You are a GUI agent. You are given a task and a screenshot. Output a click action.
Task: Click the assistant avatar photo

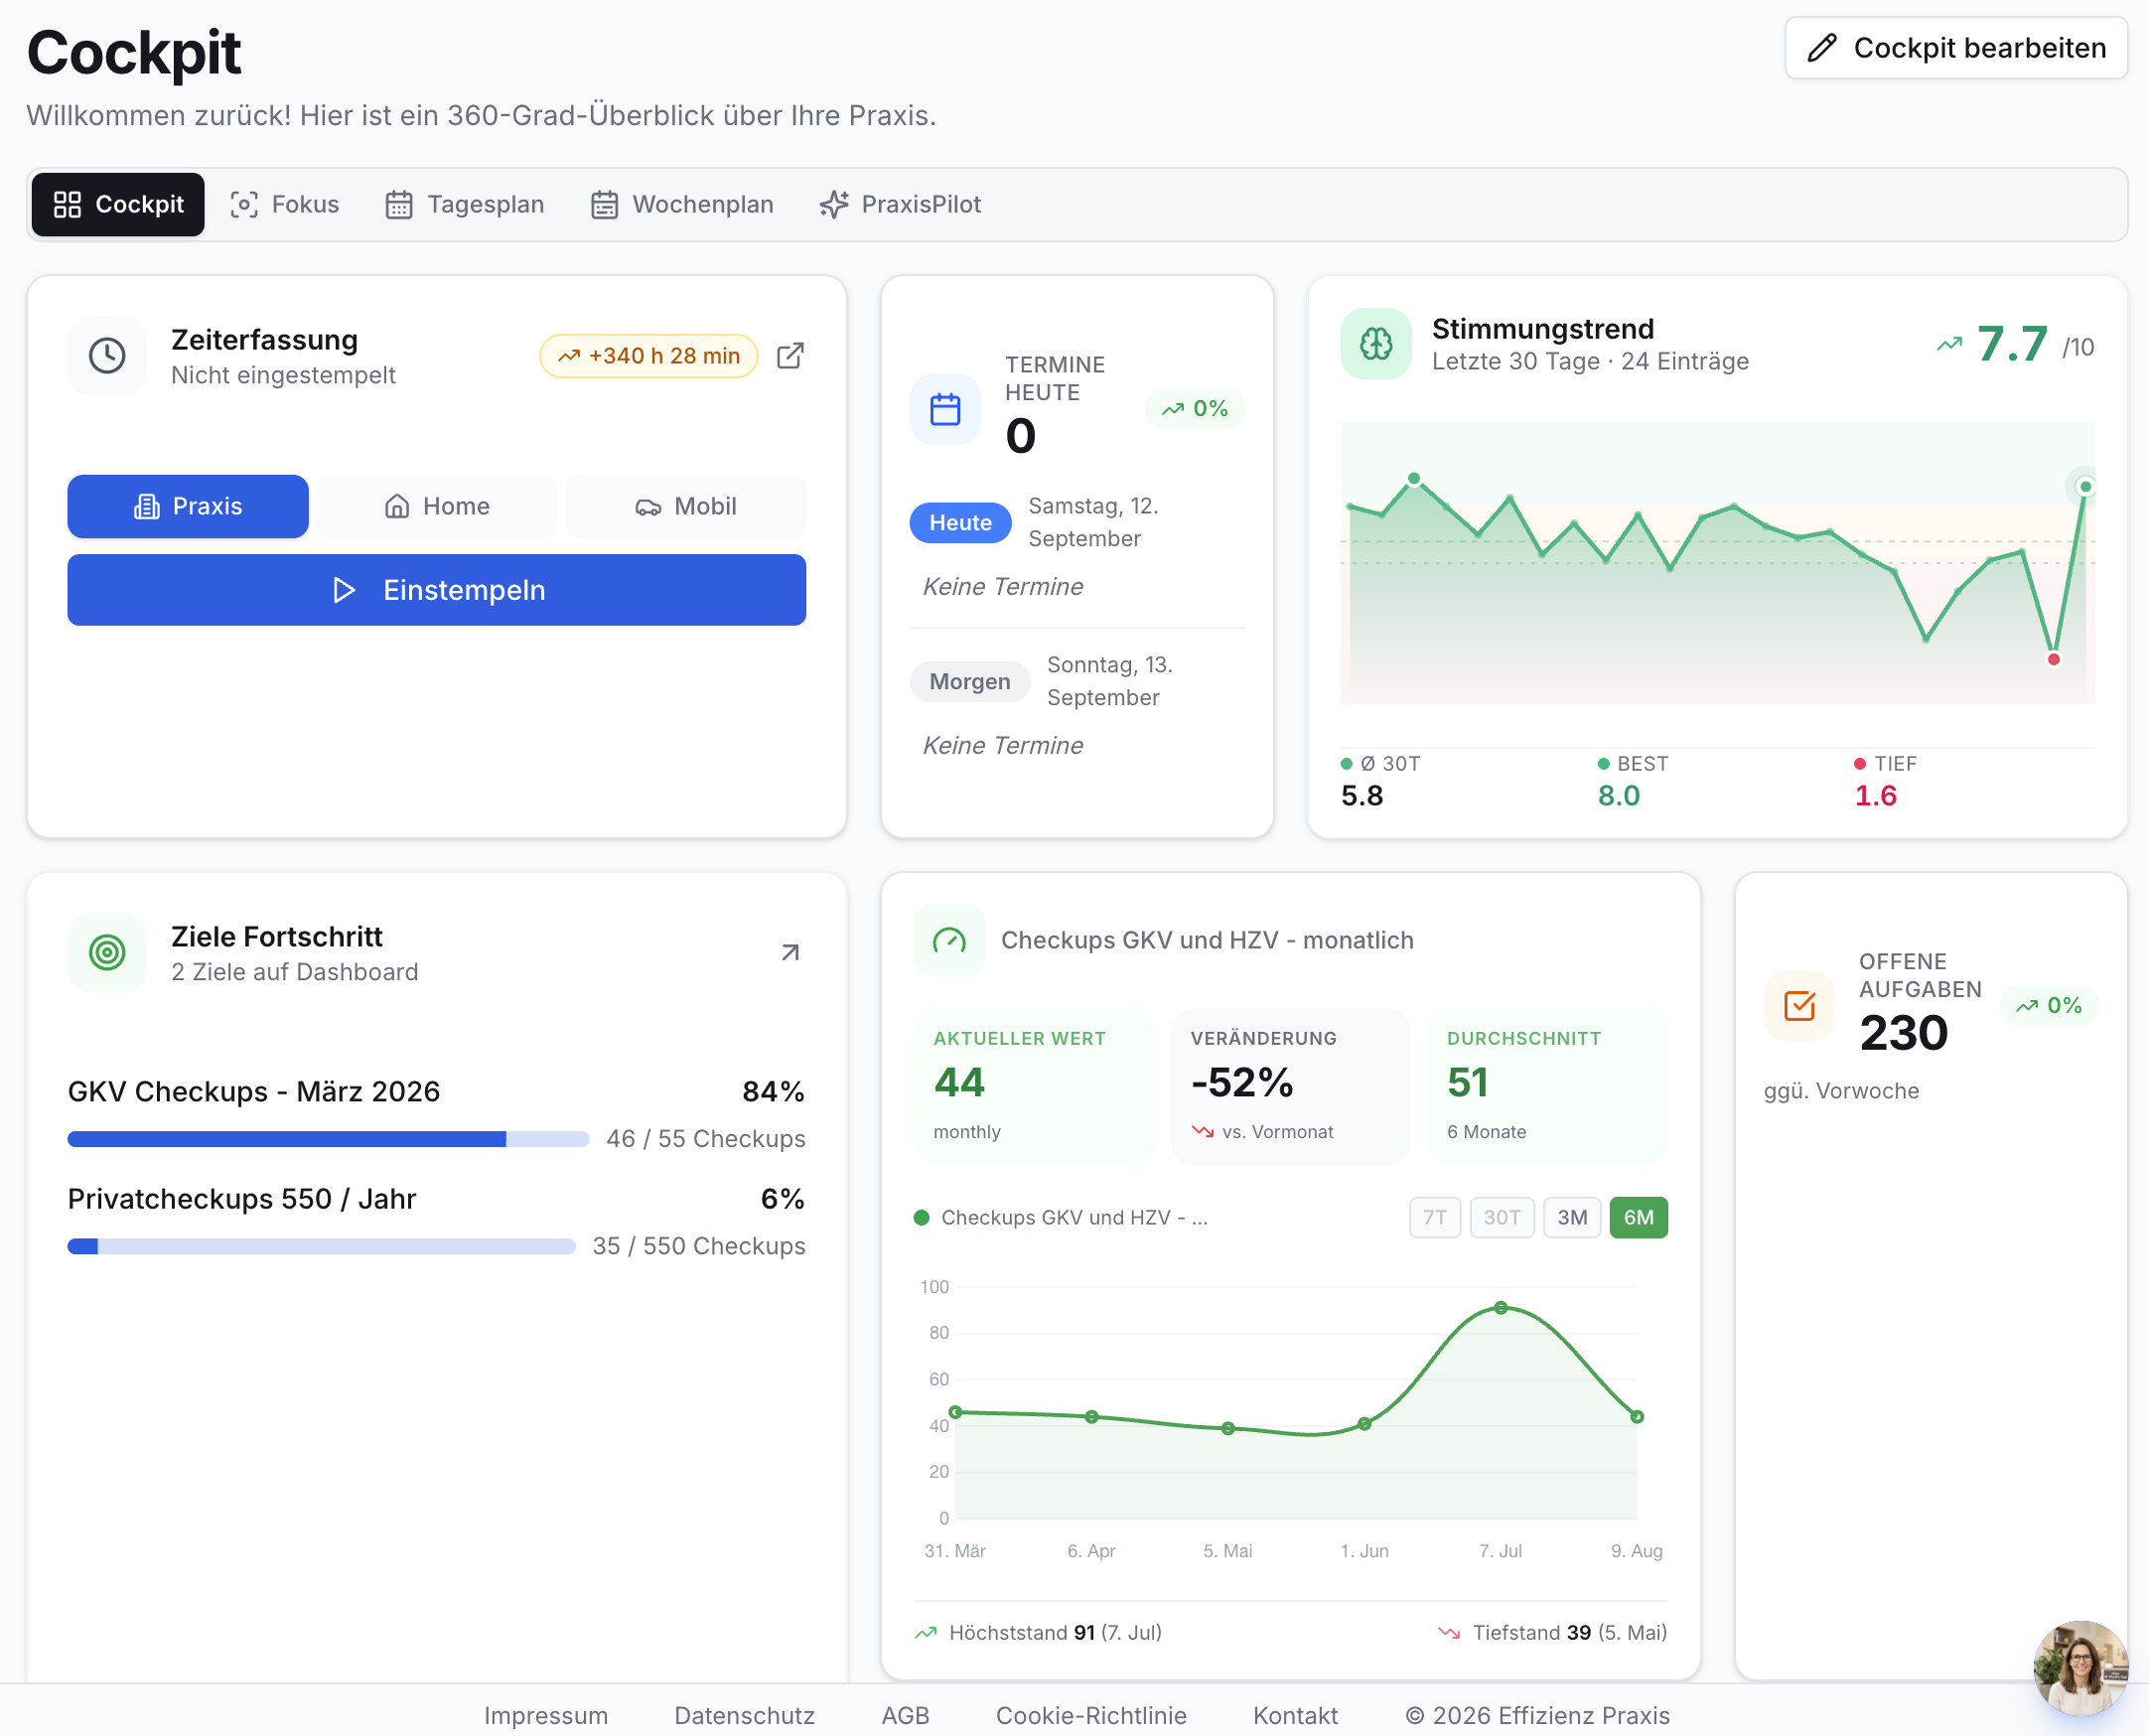[x=2080, y=1667]
